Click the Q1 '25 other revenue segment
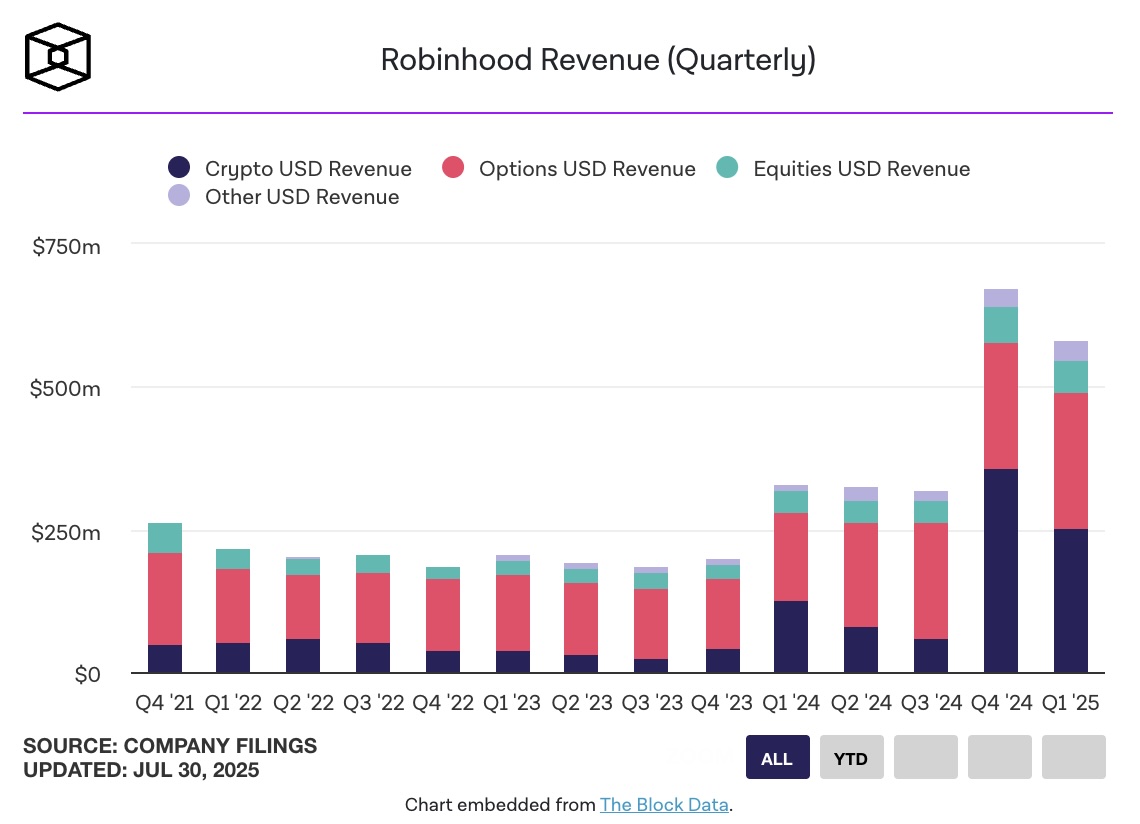The height and width of the screenshot is (824, 1140). [x=1070, y=351]
